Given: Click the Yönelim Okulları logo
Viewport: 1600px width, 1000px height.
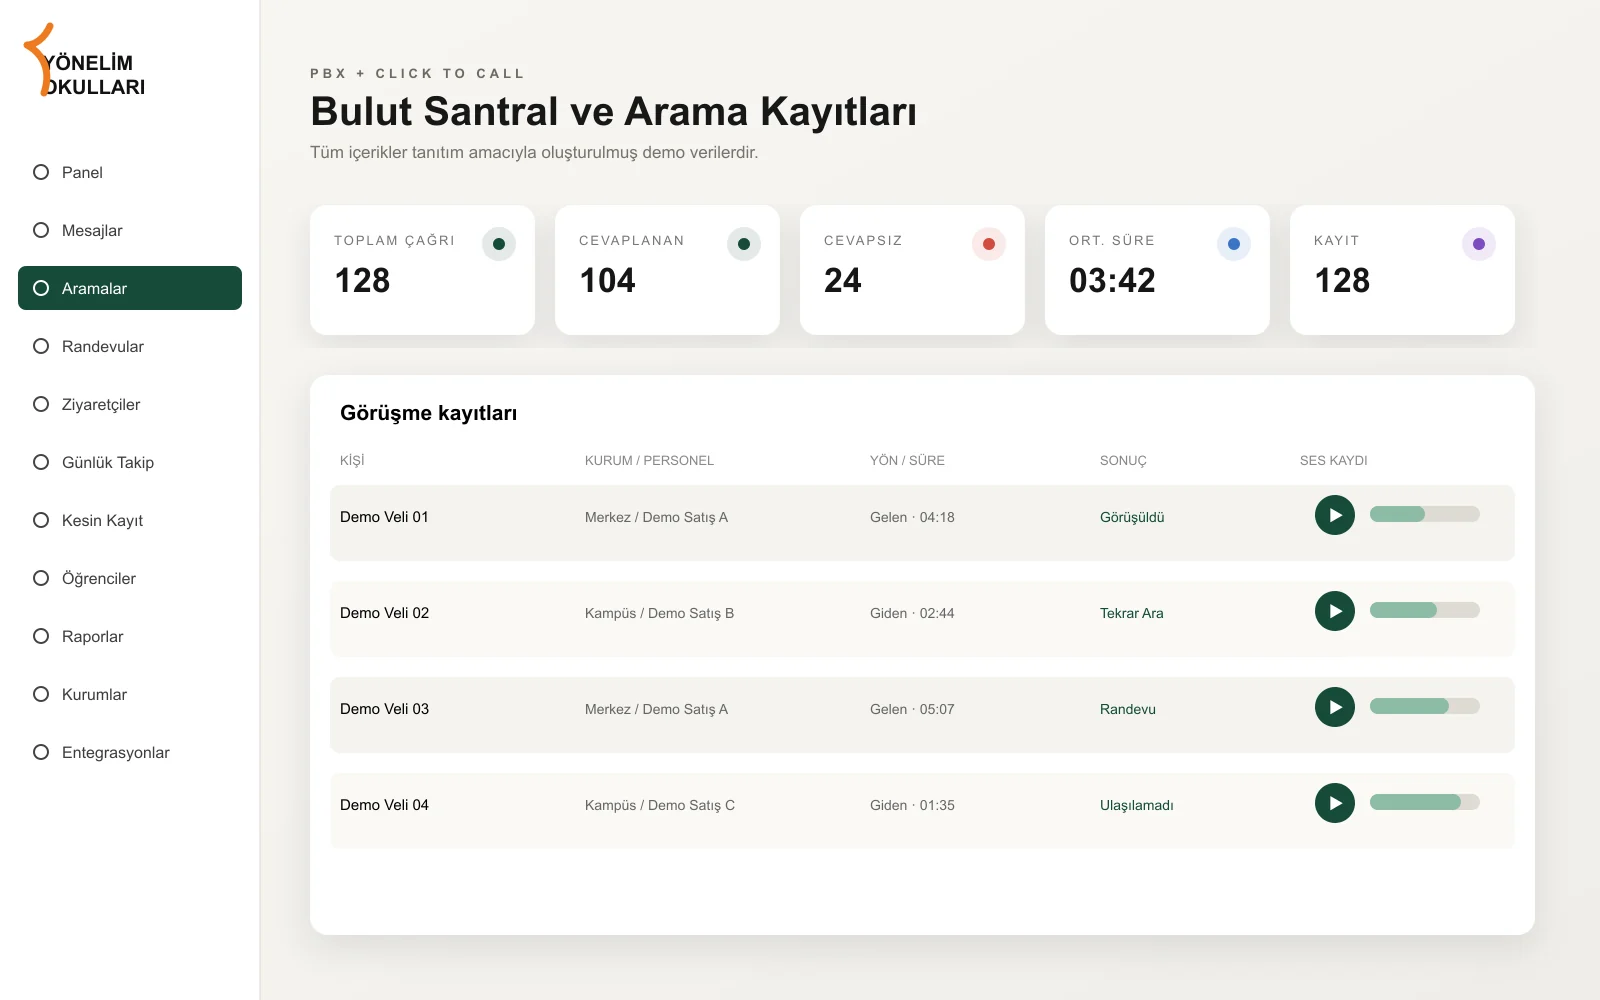Looking at the screenshot, I should (86, 62).
